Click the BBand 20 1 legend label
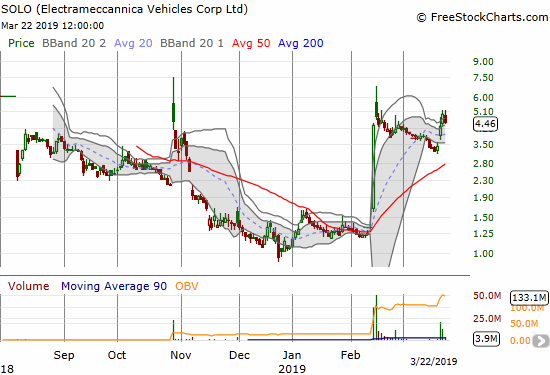The height and width of the screenshot is (375, 550). pos(192,43)
